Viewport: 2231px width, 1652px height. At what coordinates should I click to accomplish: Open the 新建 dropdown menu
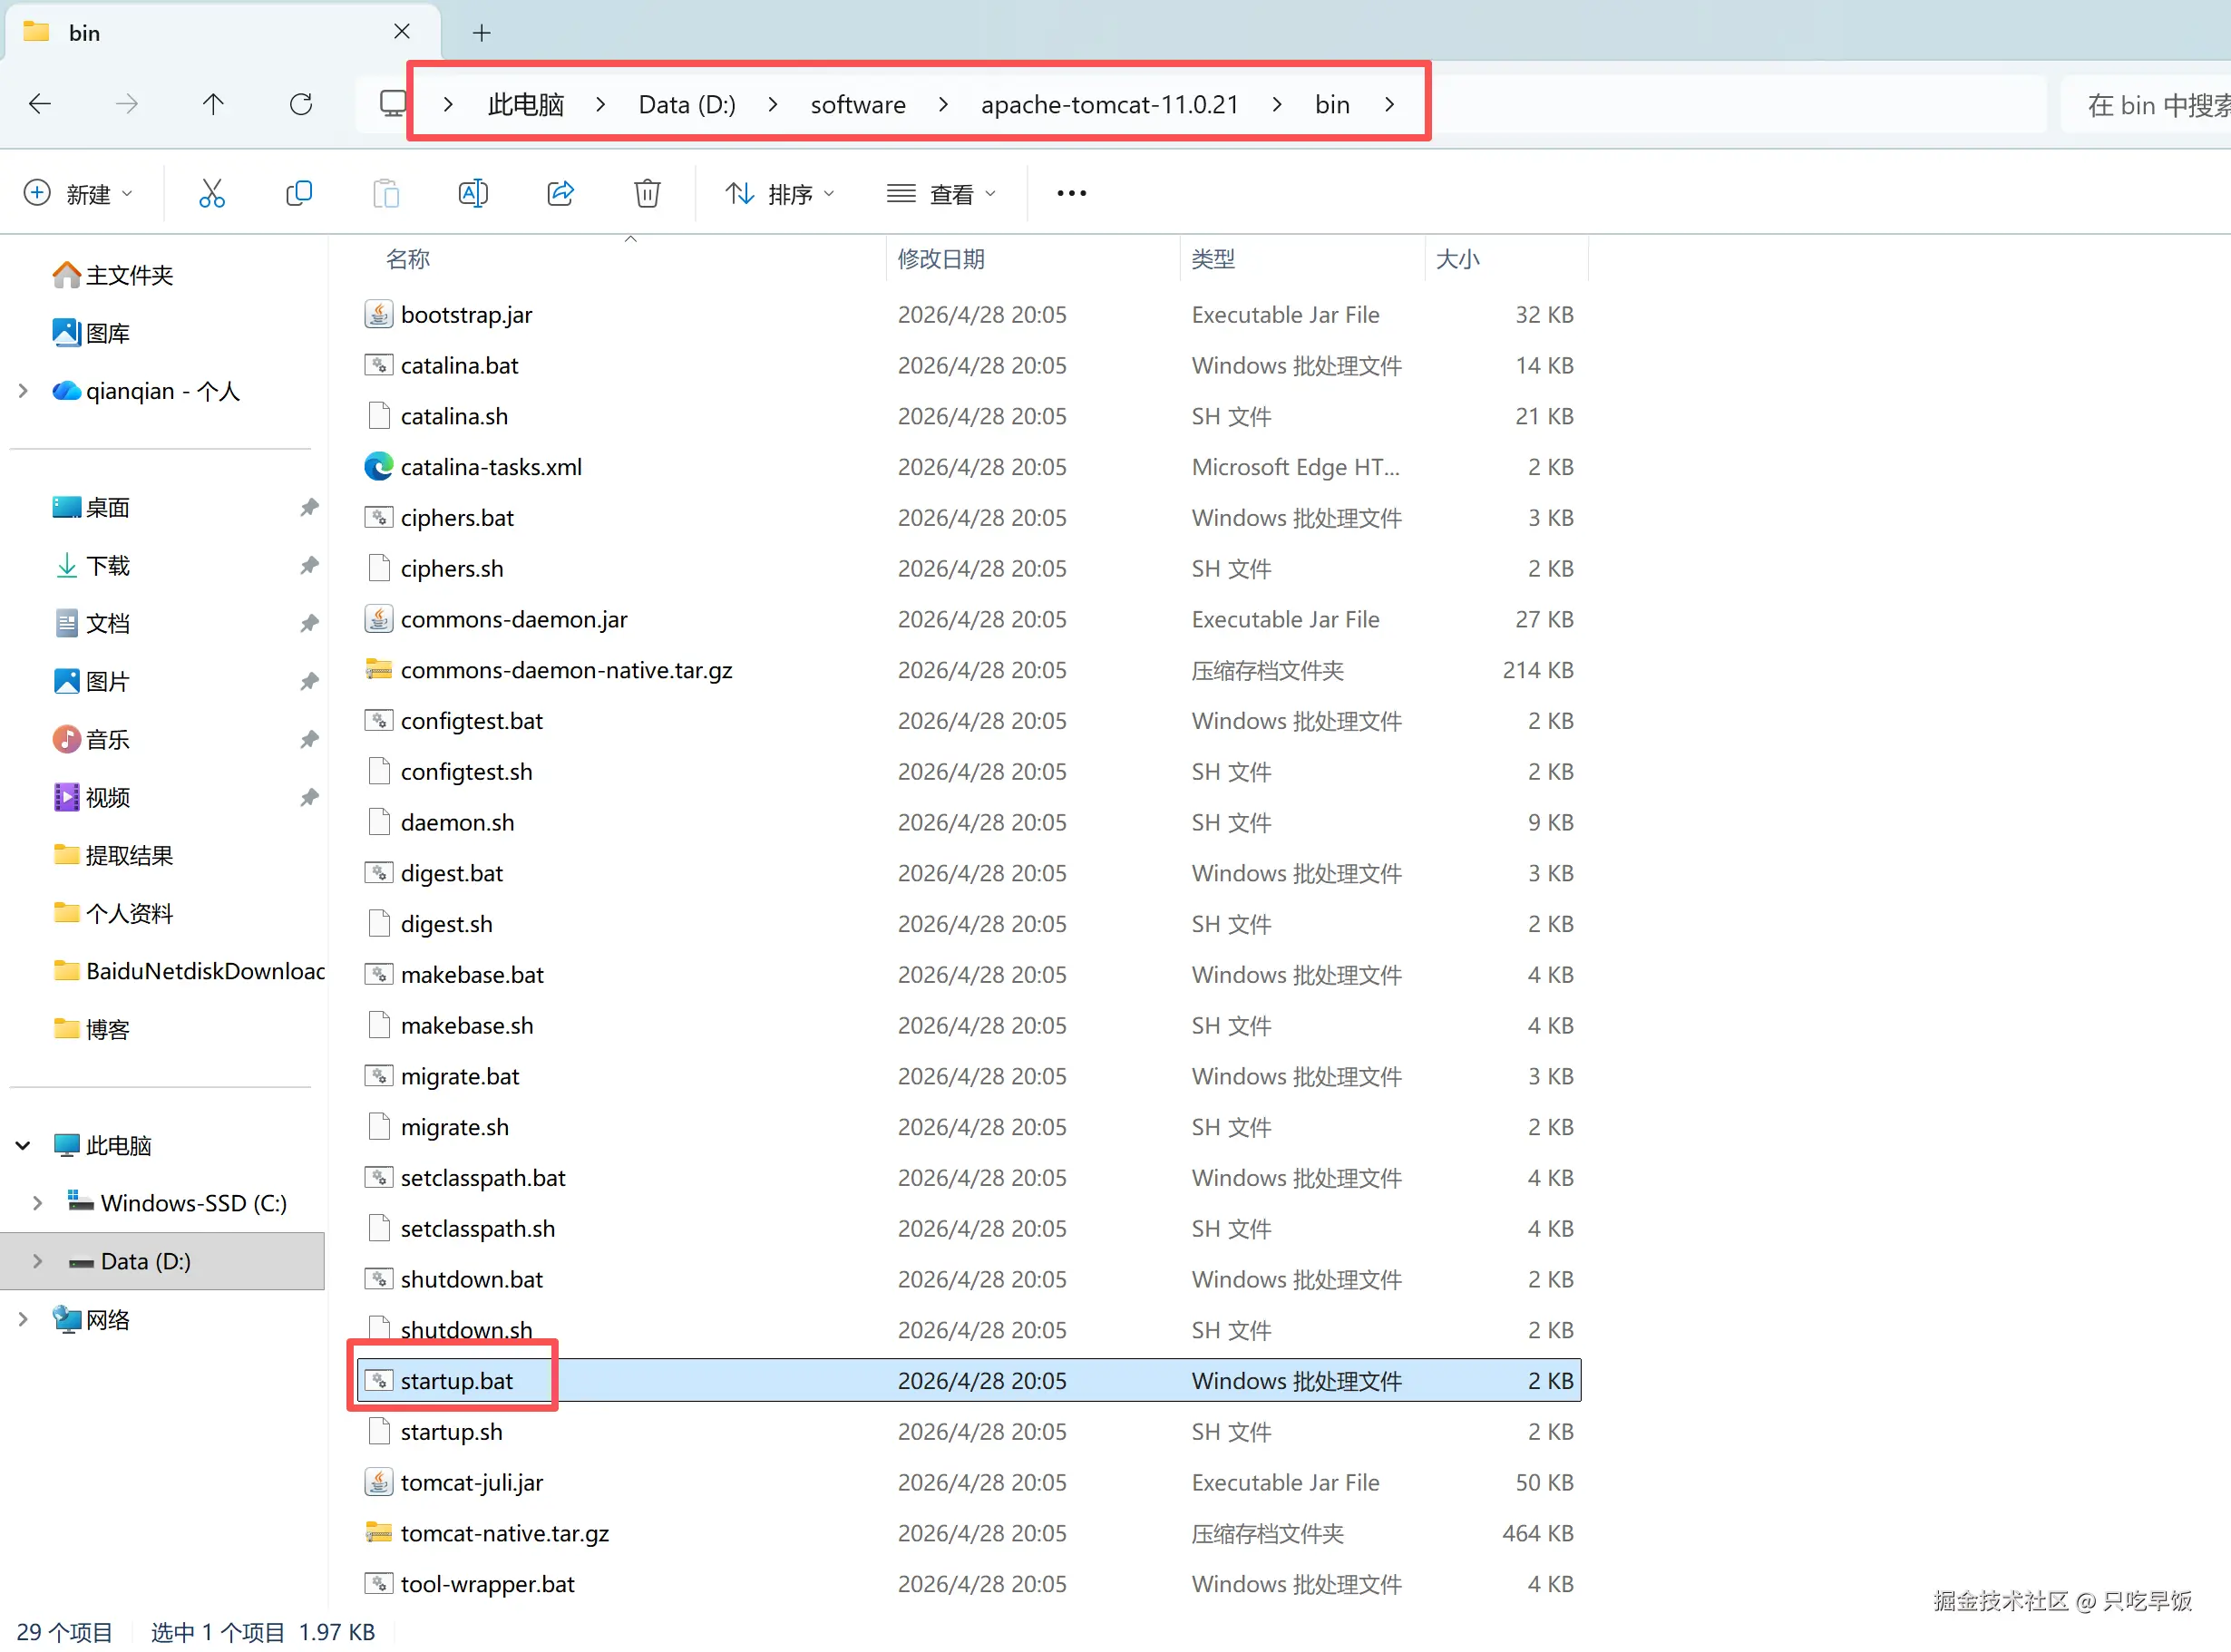pos(78,193)
